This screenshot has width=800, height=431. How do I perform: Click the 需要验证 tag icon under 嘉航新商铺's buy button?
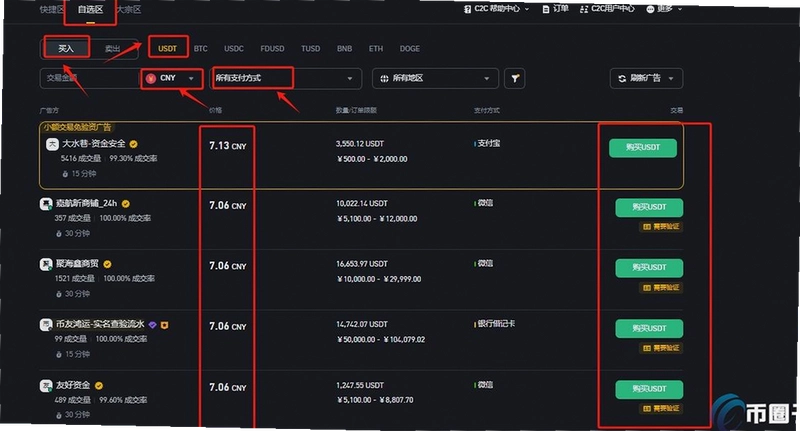647,227
